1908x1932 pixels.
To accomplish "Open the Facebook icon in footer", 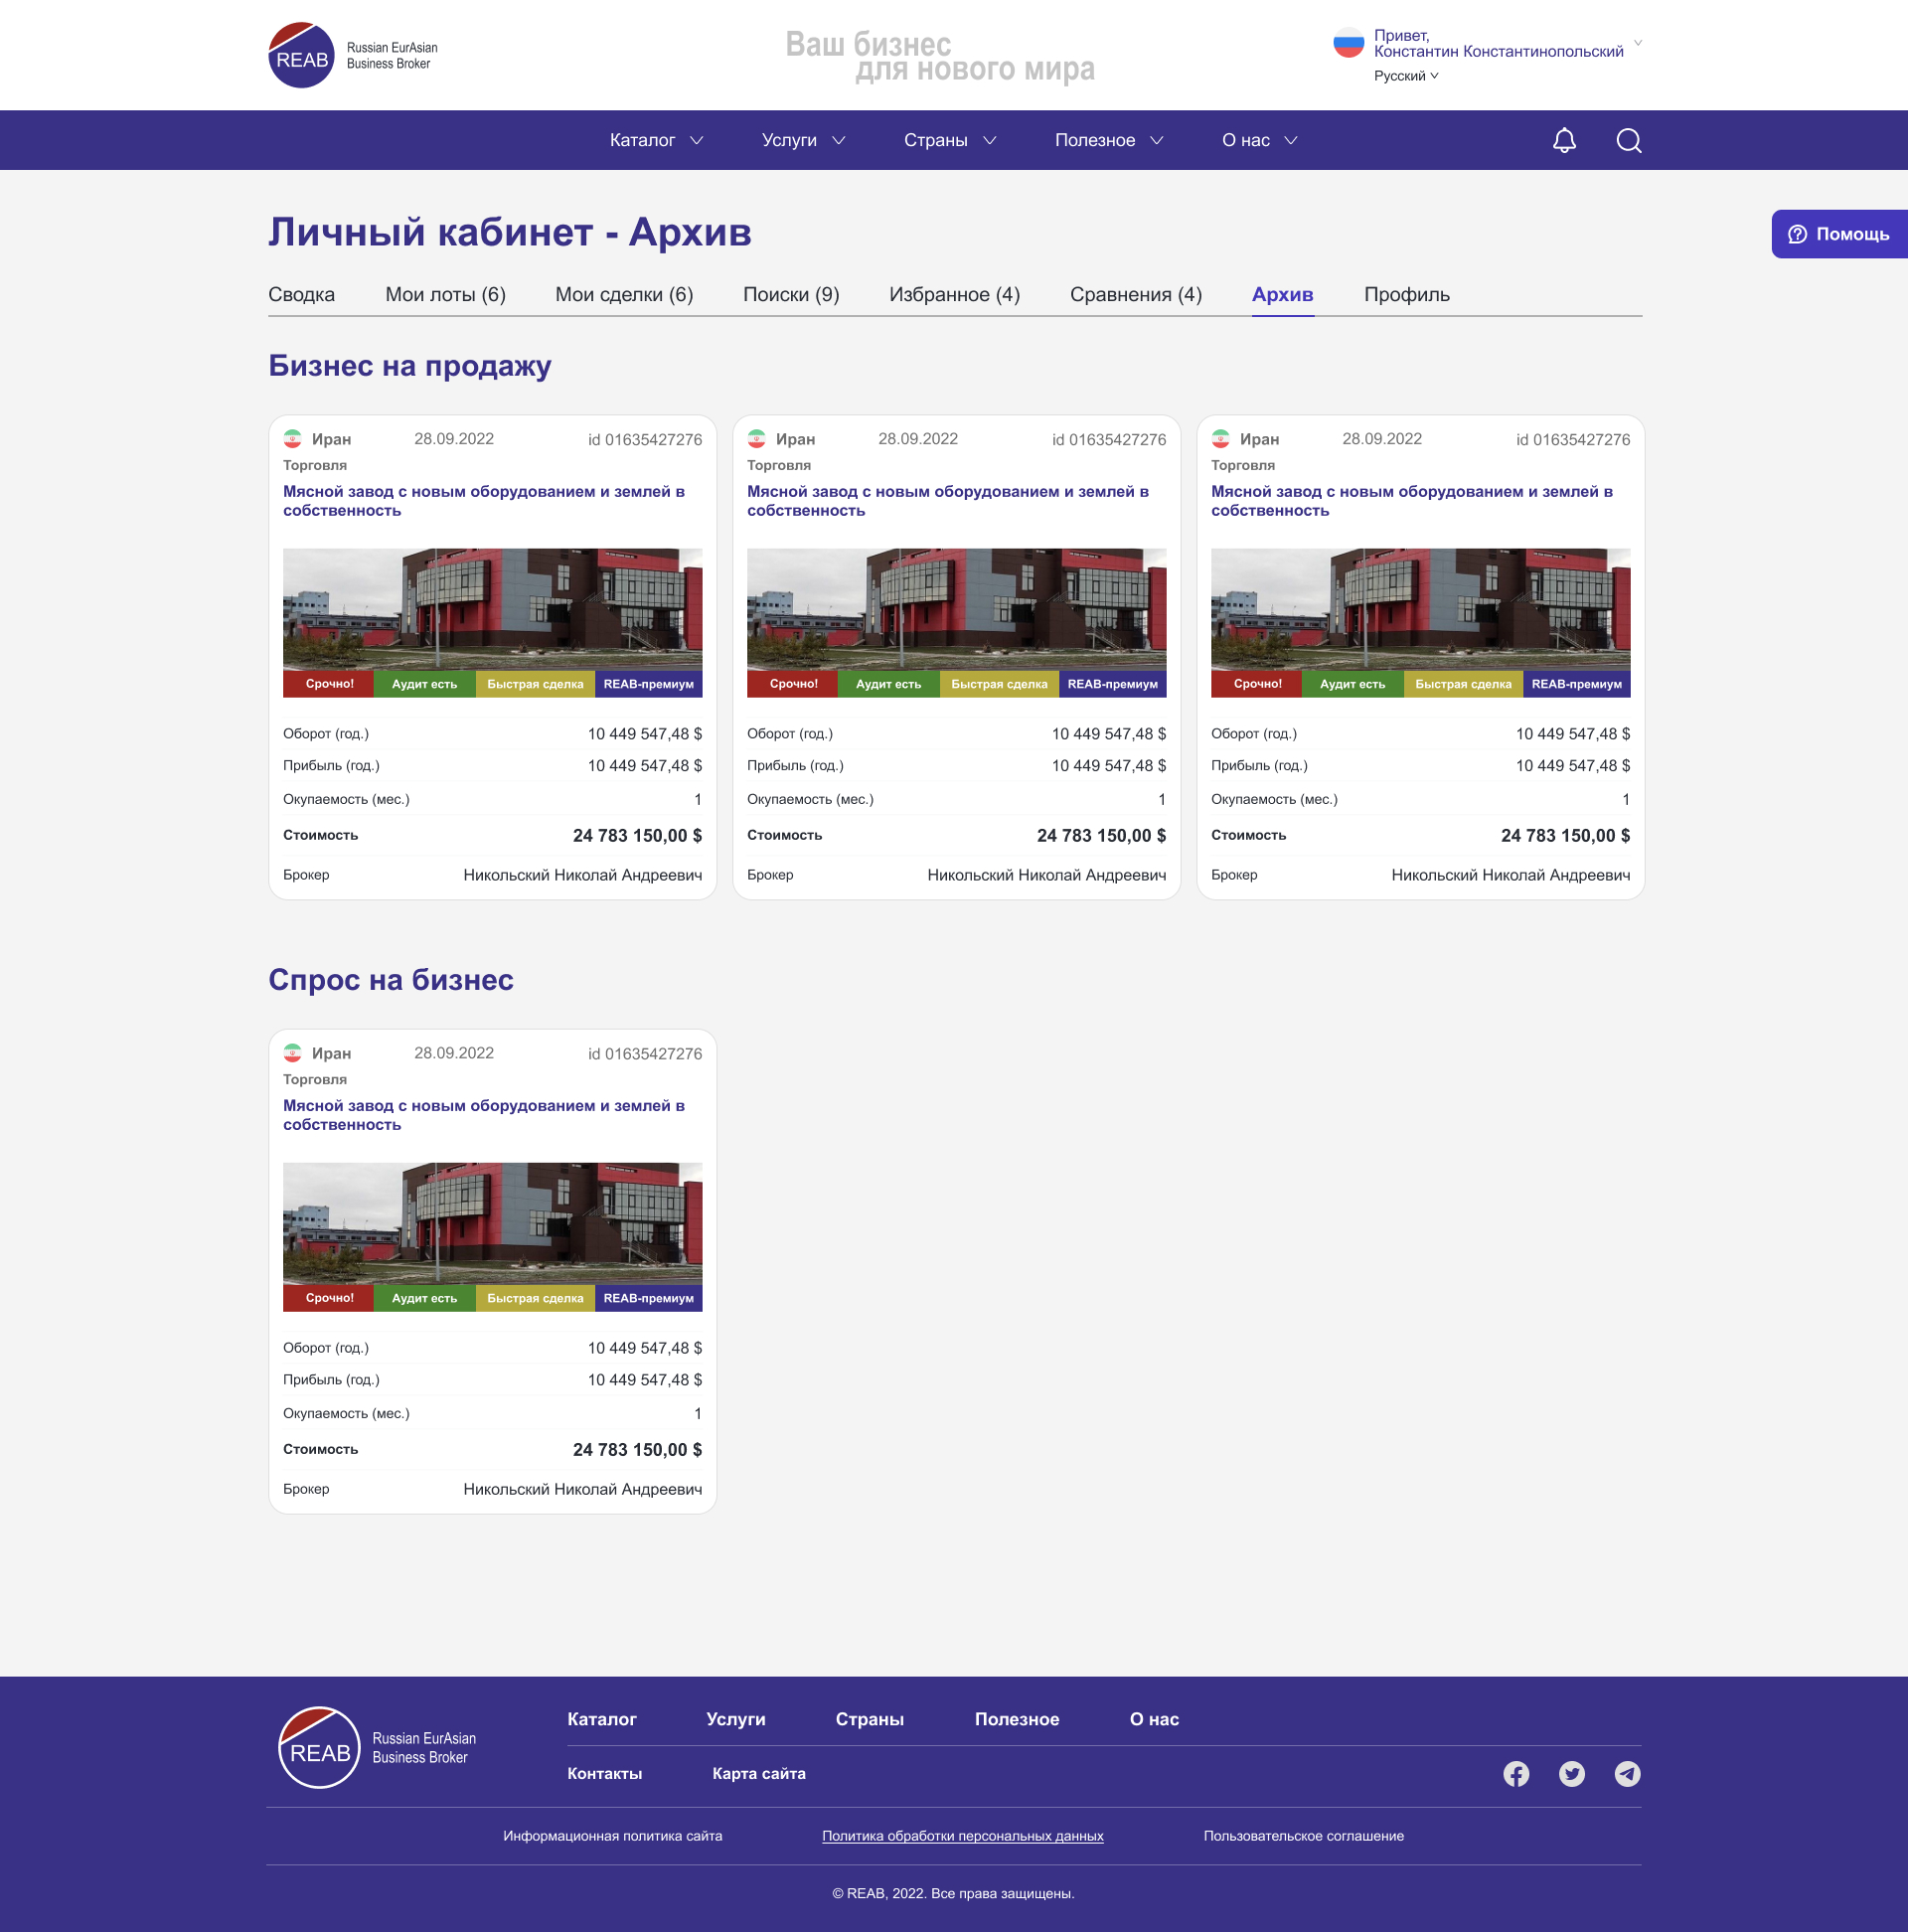I will pyautogui.click(x=1516, y=1774).
